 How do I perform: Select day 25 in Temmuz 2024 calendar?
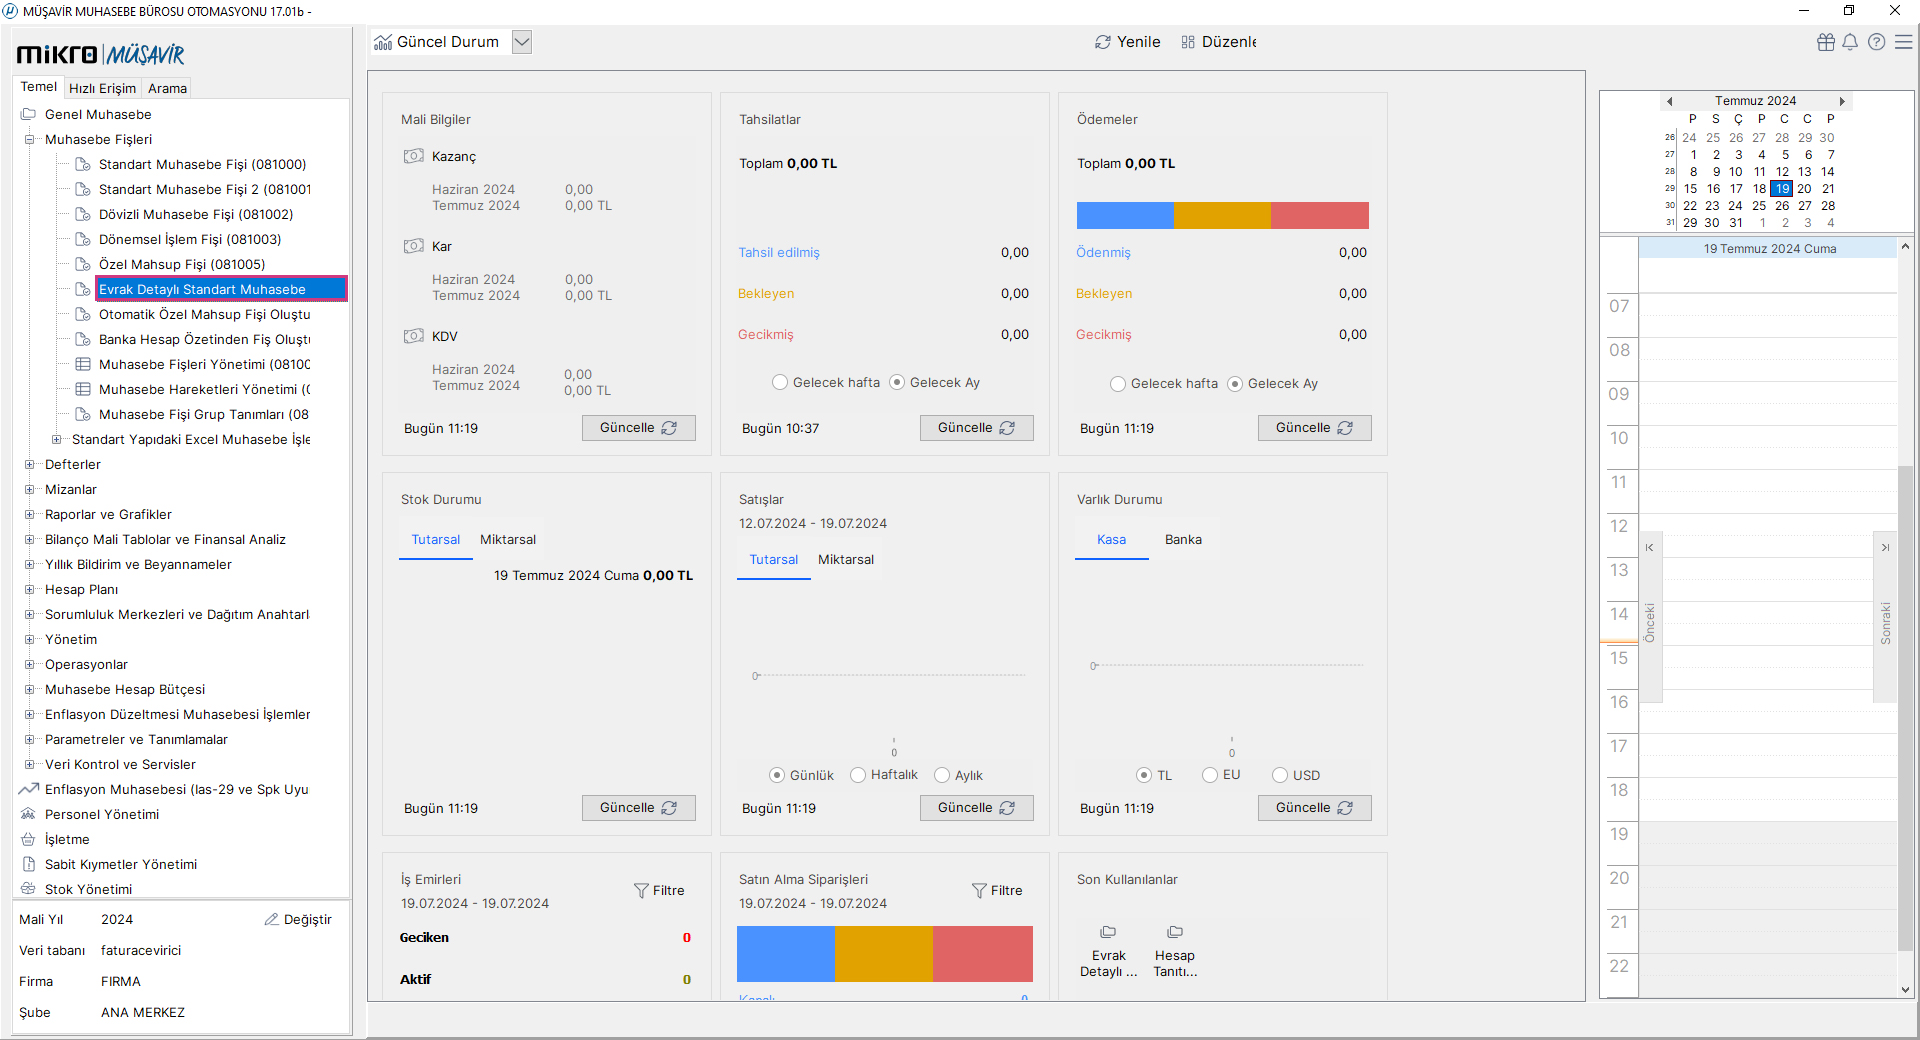tap(1759, 206)
